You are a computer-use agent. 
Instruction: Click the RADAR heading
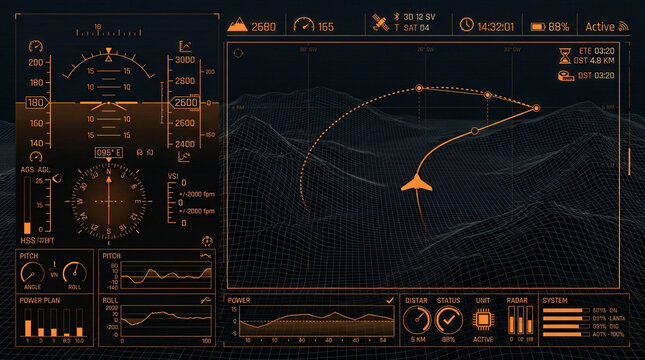(x=517, y=300)
